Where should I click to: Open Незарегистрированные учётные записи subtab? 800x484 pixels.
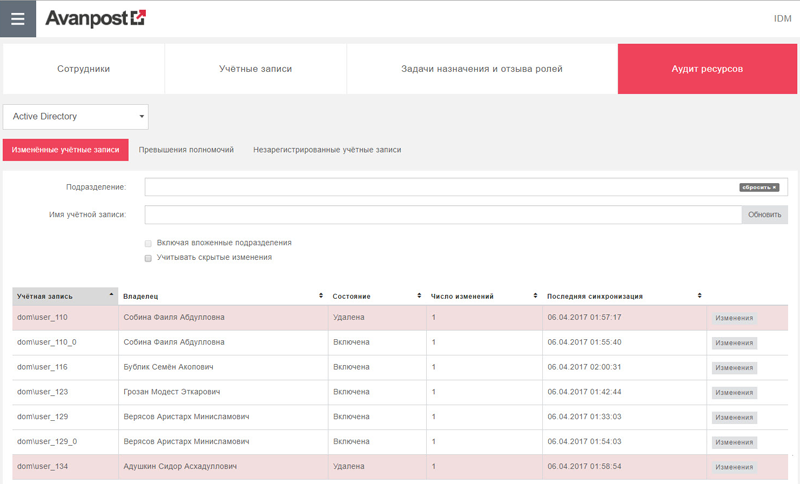pyautogui.click(x=327, y=150)
